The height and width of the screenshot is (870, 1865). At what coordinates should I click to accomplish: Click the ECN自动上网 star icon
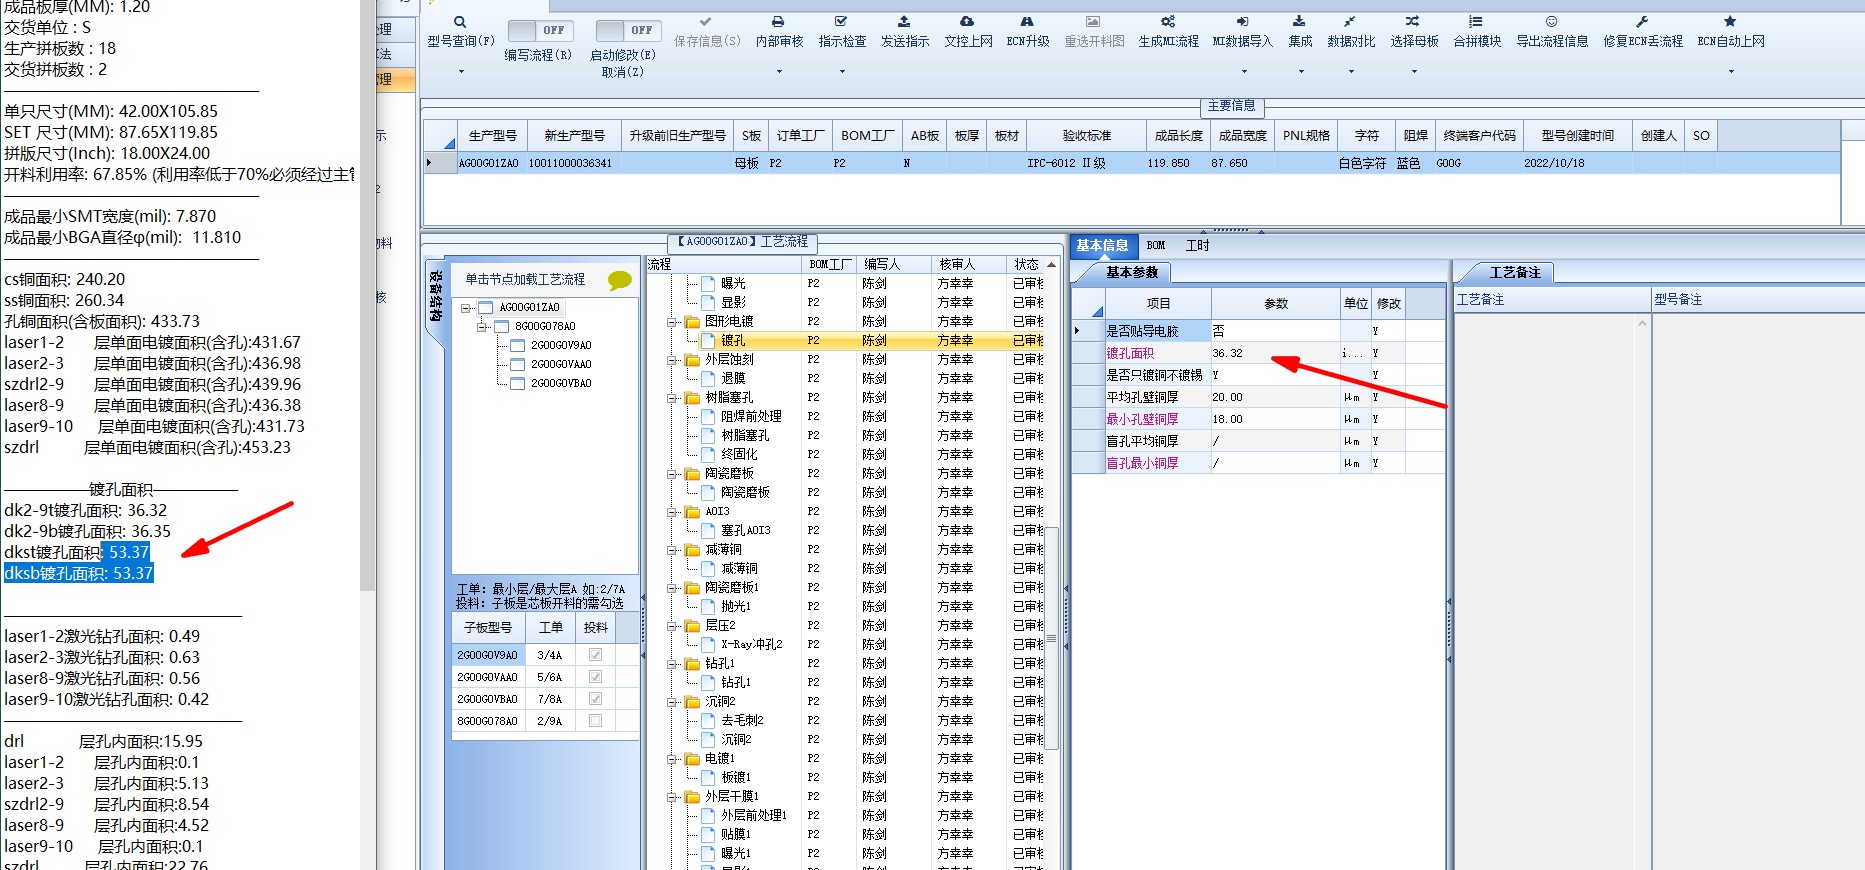[1730, 21]
